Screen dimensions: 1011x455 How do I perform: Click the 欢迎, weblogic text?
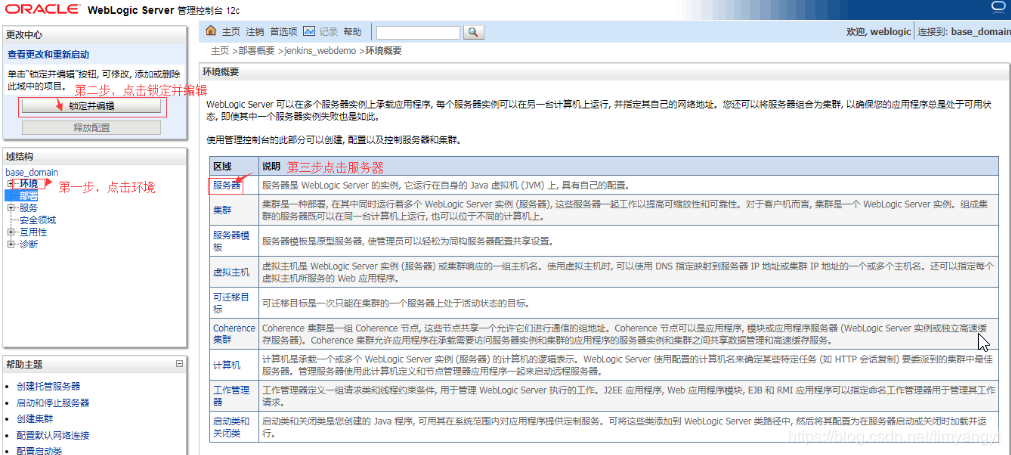coord(877,32)
